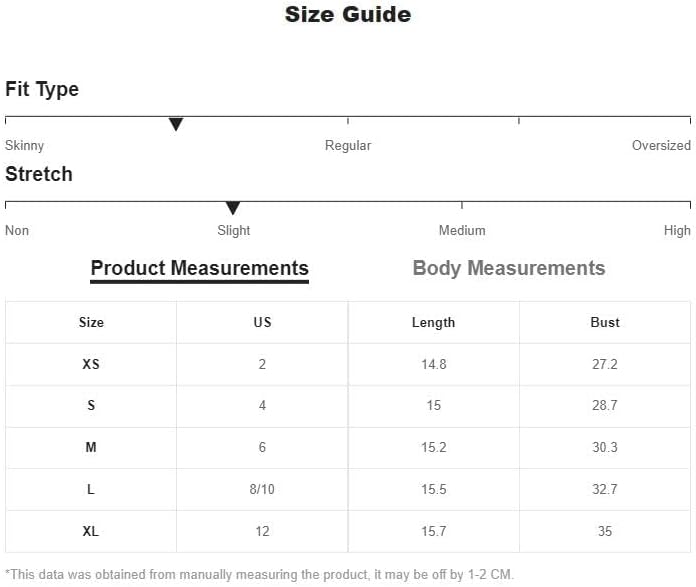This screenshot has height=587, width=696.
Task: Select the XS size row label
Action: [x=91, y=364]
